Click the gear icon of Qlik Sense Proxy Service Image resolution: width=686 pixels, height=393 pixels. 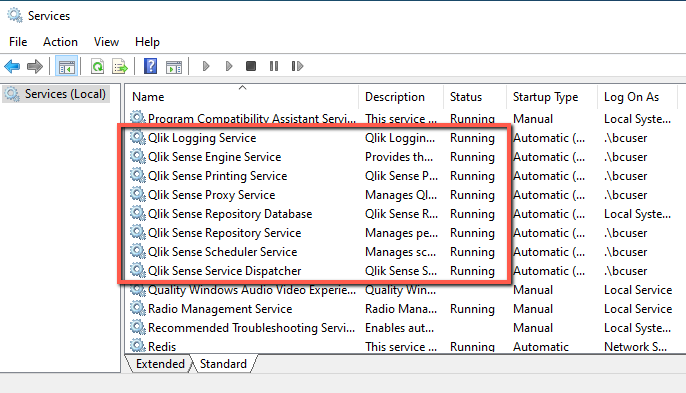pos(137,194)
